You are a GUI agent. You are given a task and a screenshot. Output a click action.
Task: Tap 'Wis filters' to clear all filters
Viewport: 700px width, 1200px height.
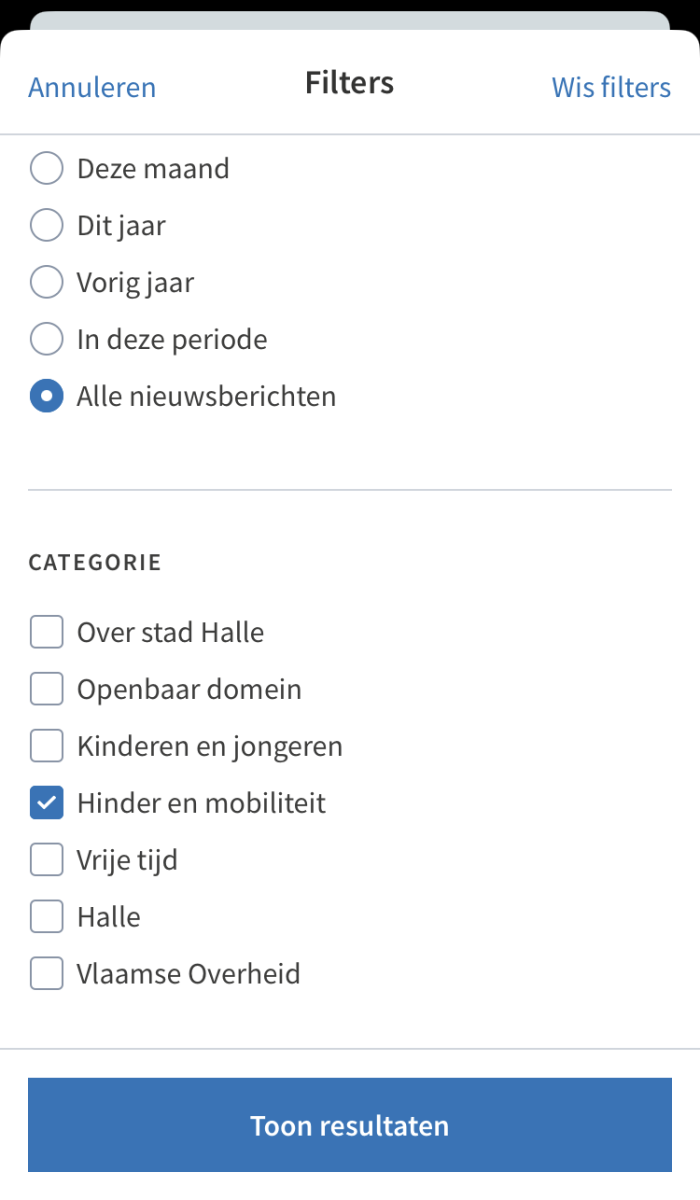click(611, 88)
